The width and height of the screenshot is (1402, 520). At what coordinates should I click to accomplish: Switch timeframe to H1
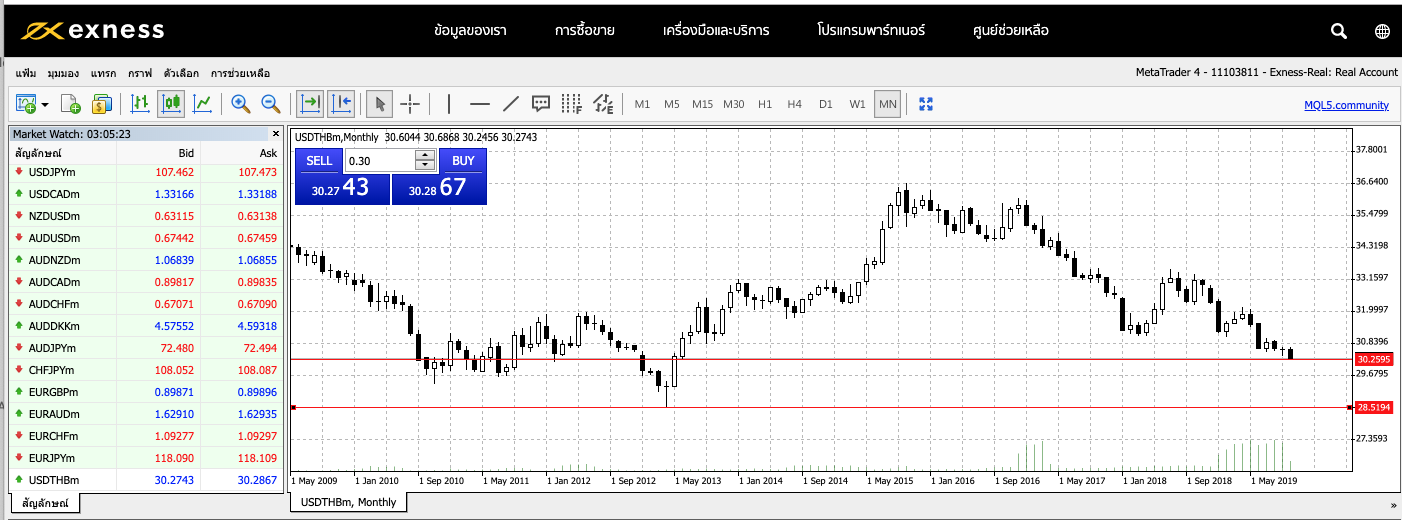click(x=765, y=104)
